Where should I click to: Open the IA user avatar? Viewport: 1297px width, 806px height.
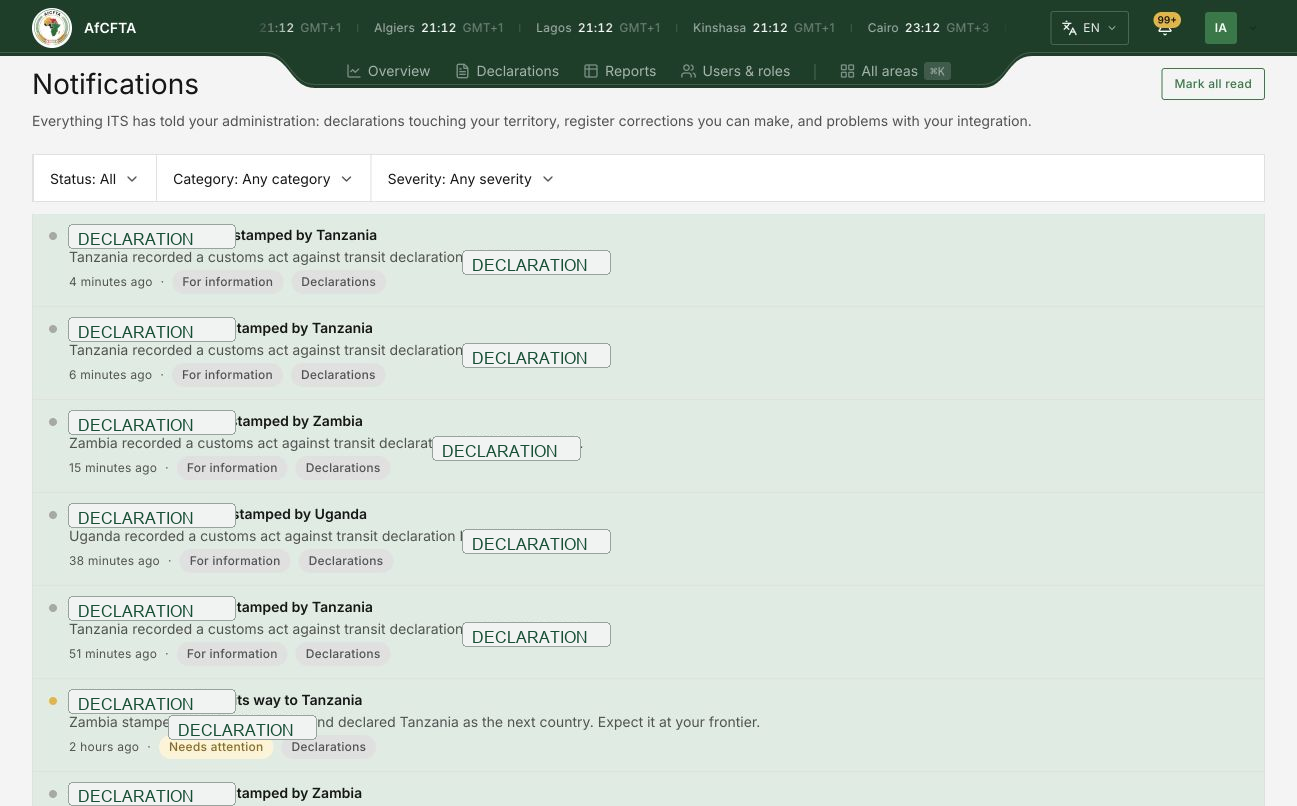(x=1220, y=28)
